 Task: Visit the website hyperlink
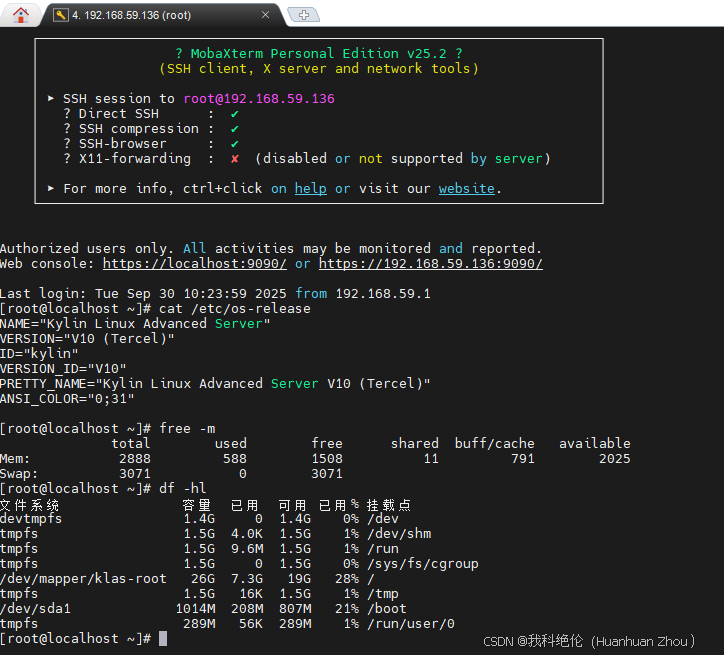point(466,188)
